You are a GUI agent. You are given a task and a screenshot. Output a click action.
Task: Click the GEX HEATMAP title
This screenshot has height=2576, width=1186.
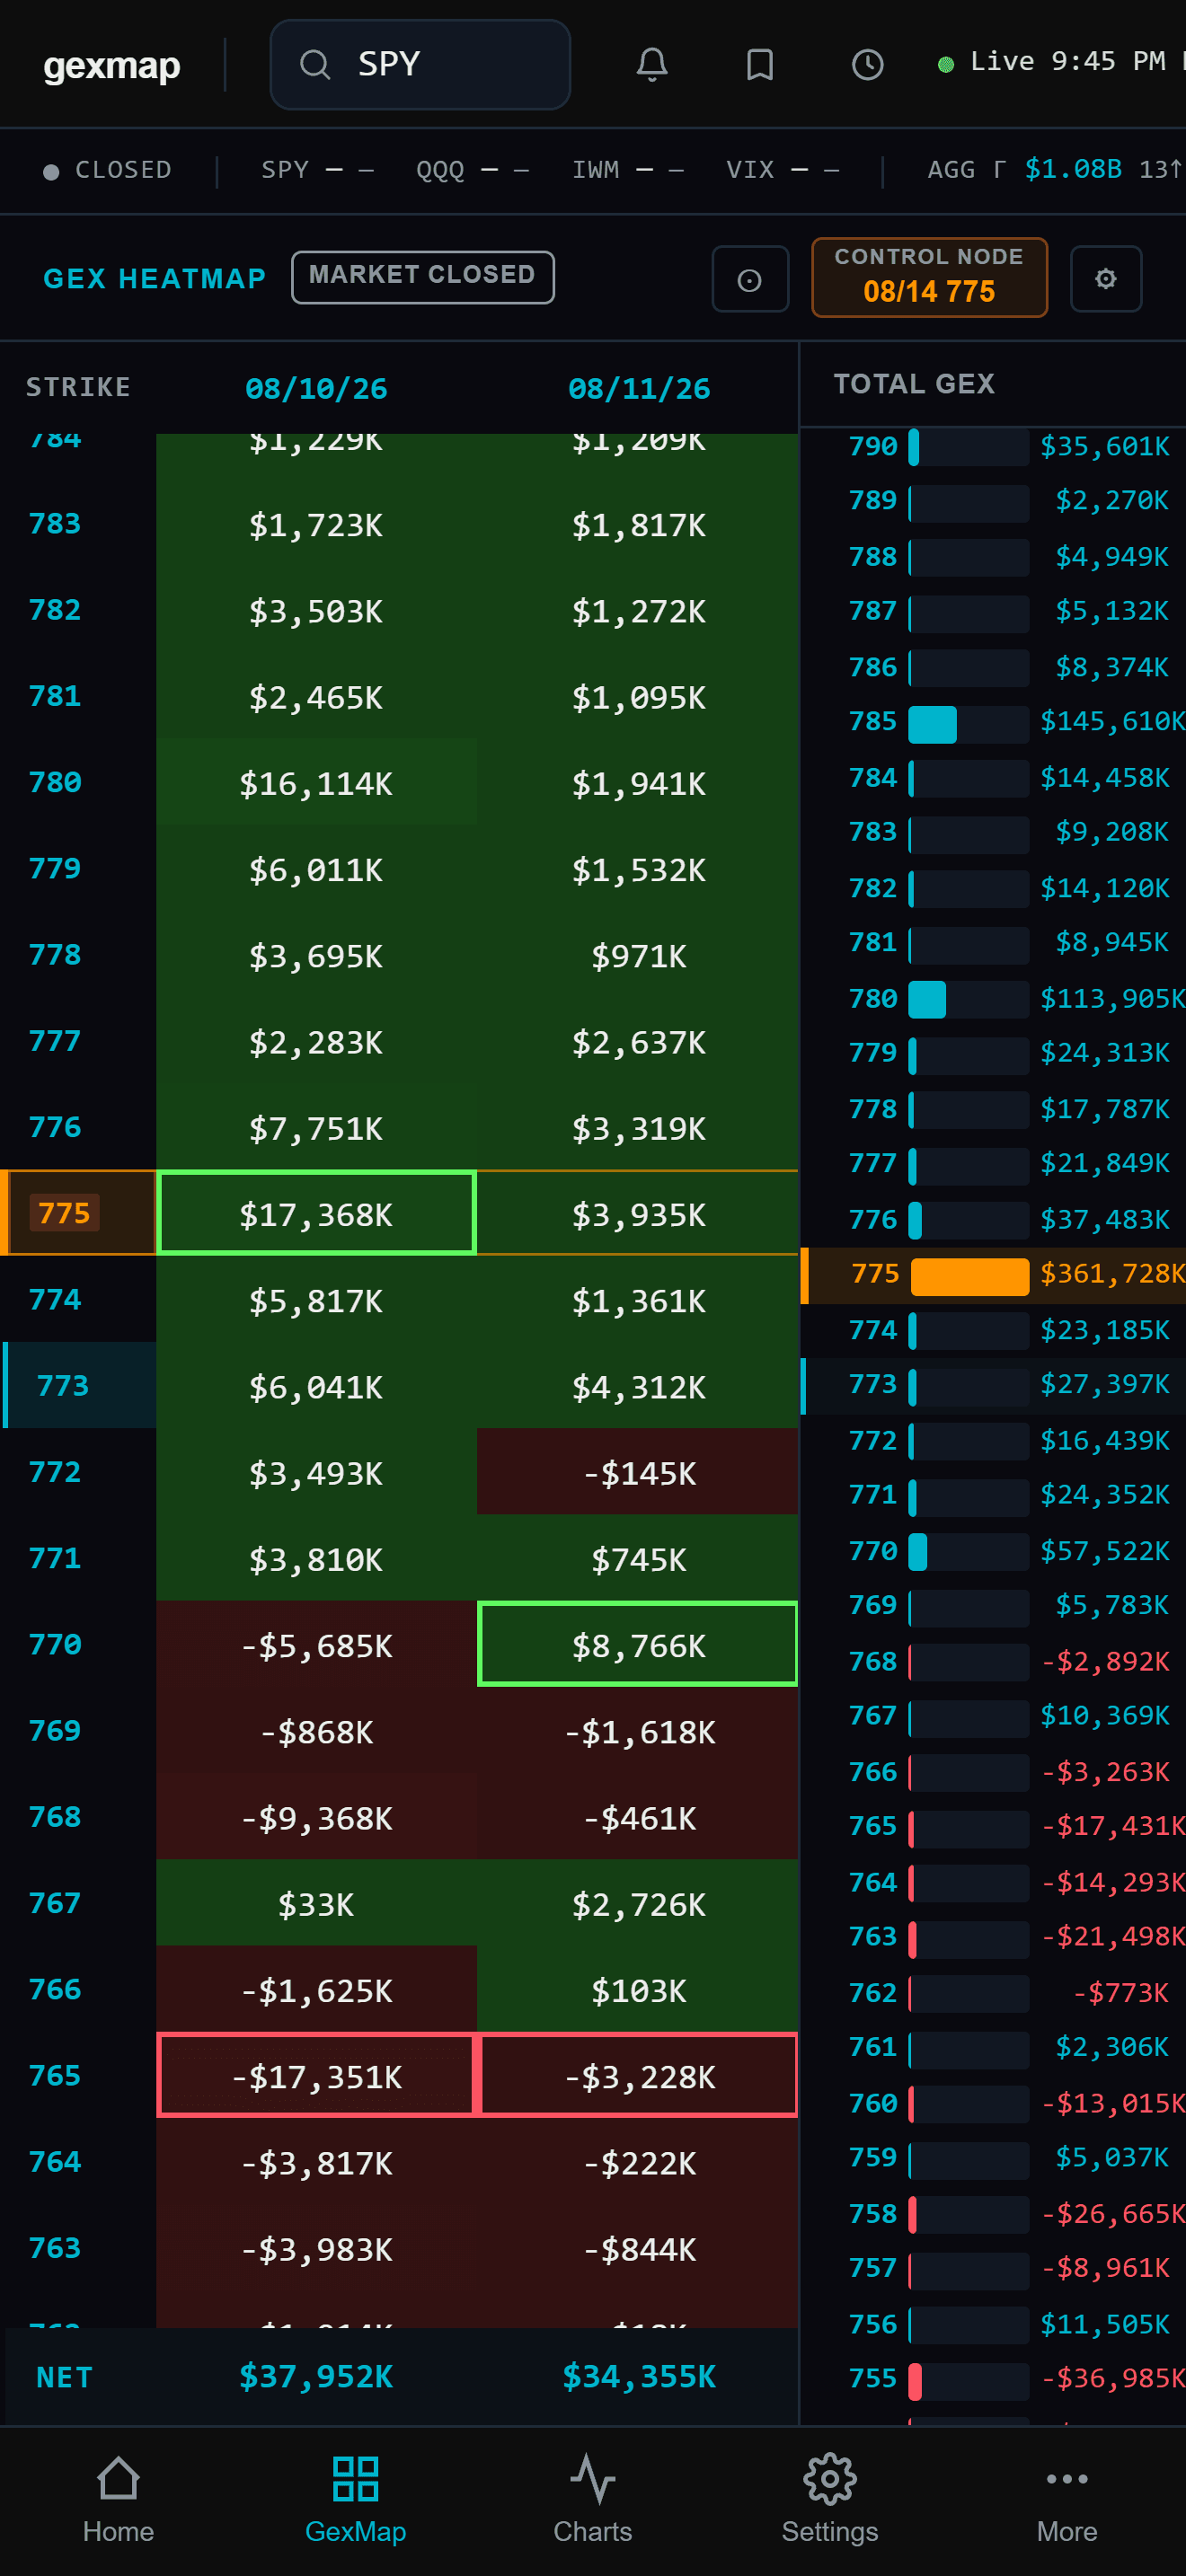[x=155, y=279]
